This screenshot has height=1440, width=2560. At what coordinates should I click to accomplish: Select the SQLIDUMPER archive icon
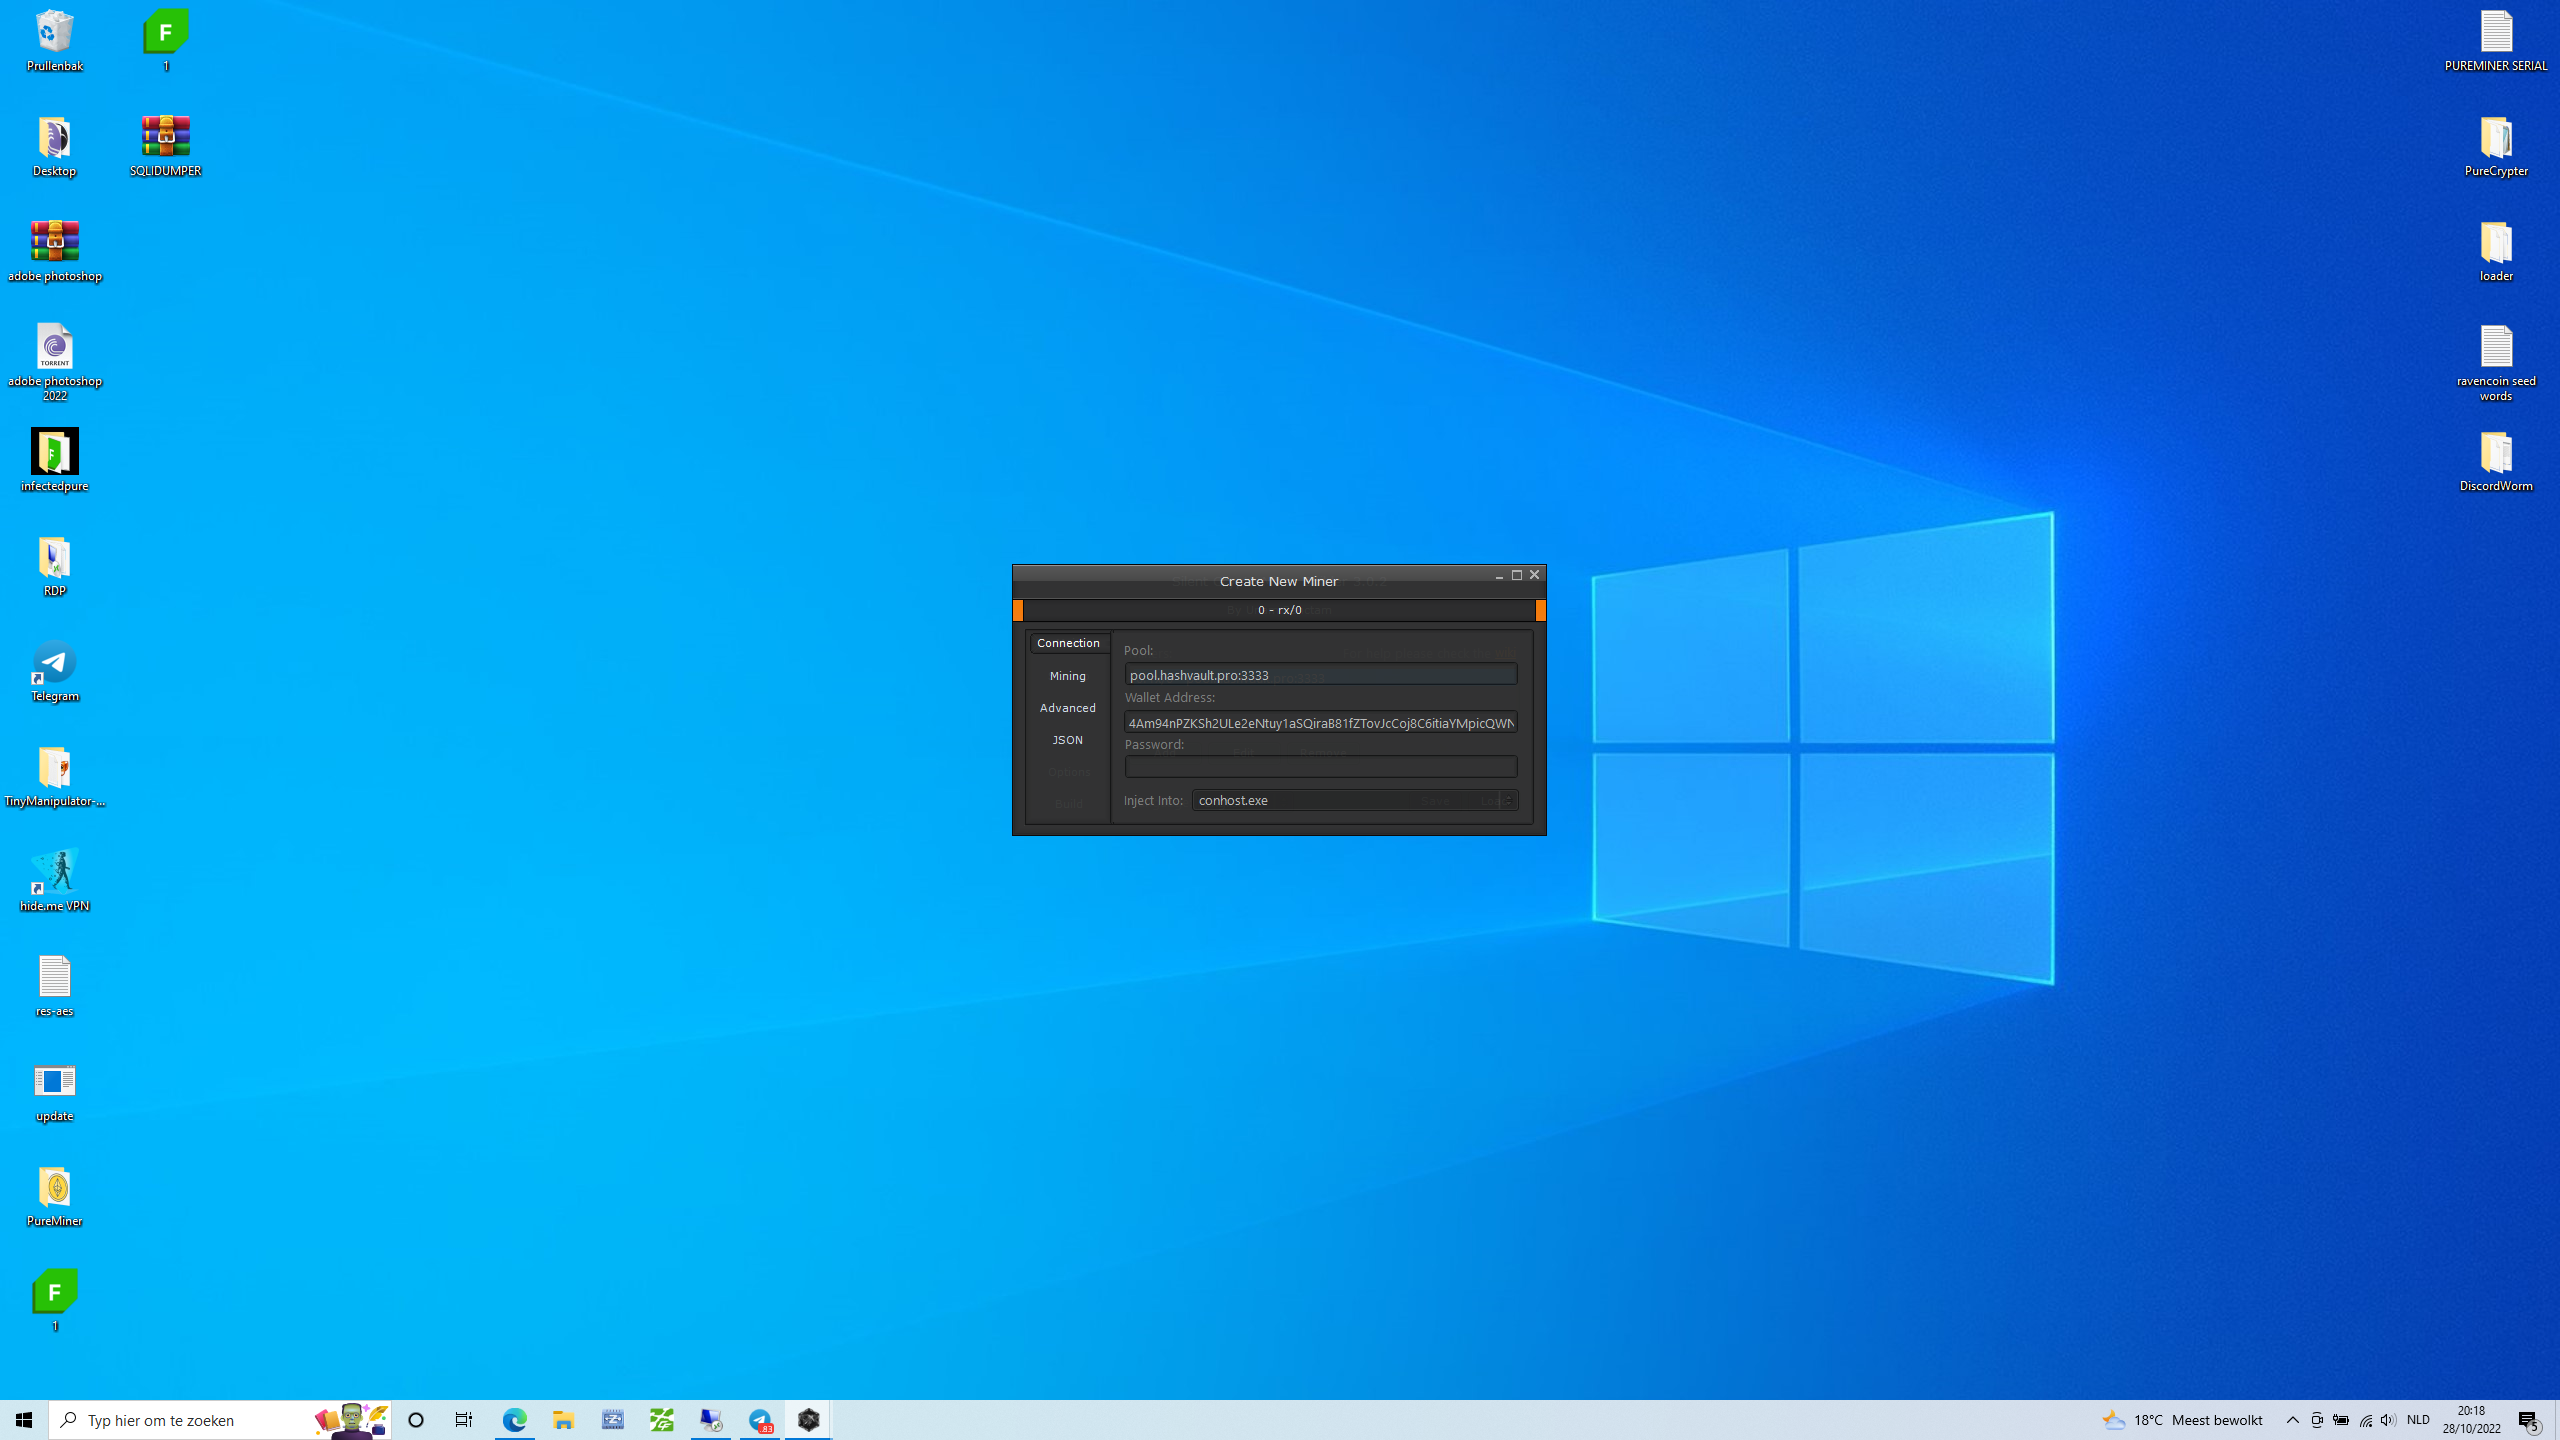click(166, 147)
